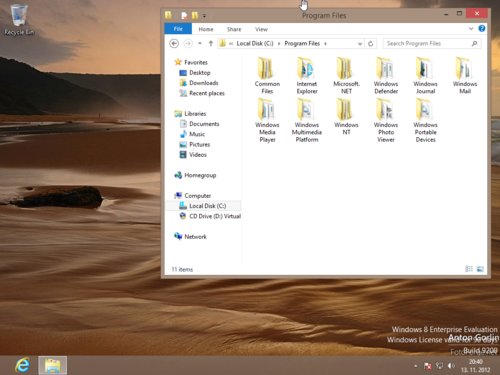Open the Internet Explorer folder

point(307,76)
